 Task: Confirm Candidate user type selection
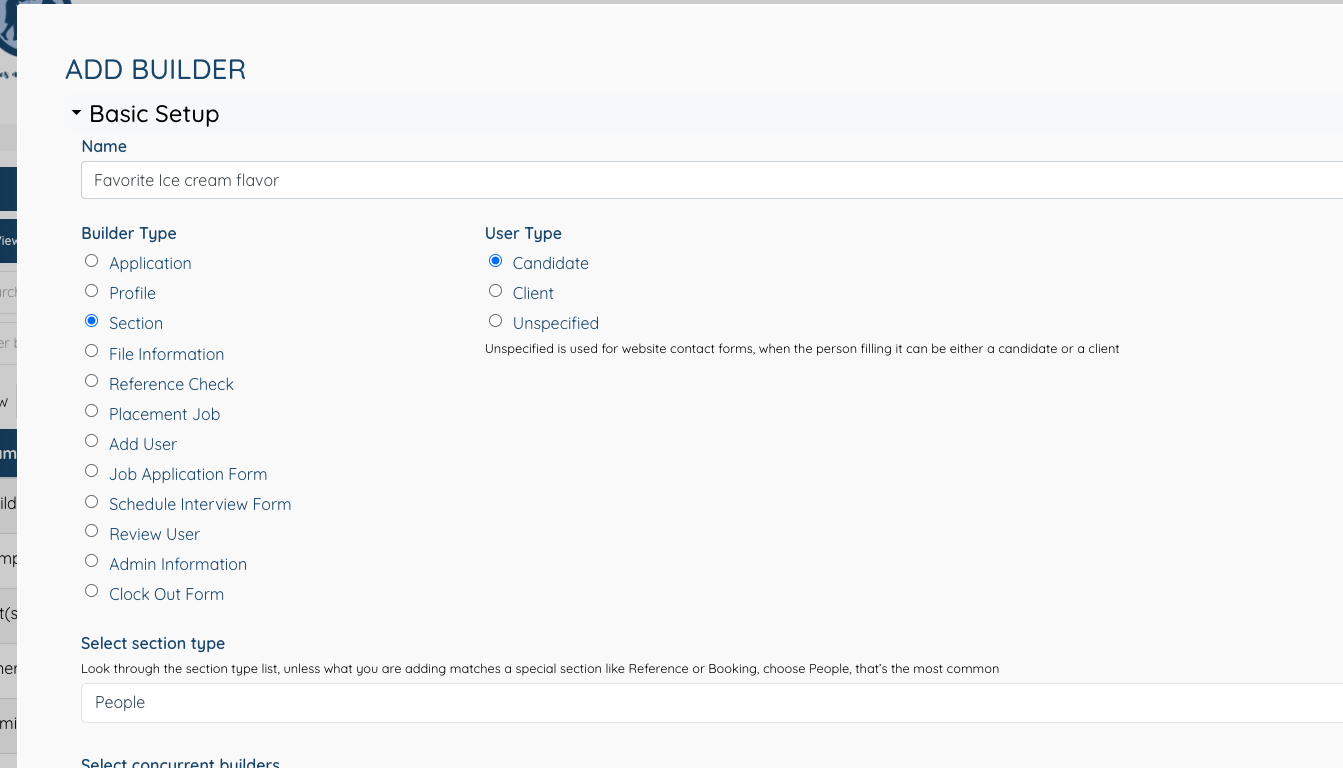pyautogui.click(x=495, y=260)
